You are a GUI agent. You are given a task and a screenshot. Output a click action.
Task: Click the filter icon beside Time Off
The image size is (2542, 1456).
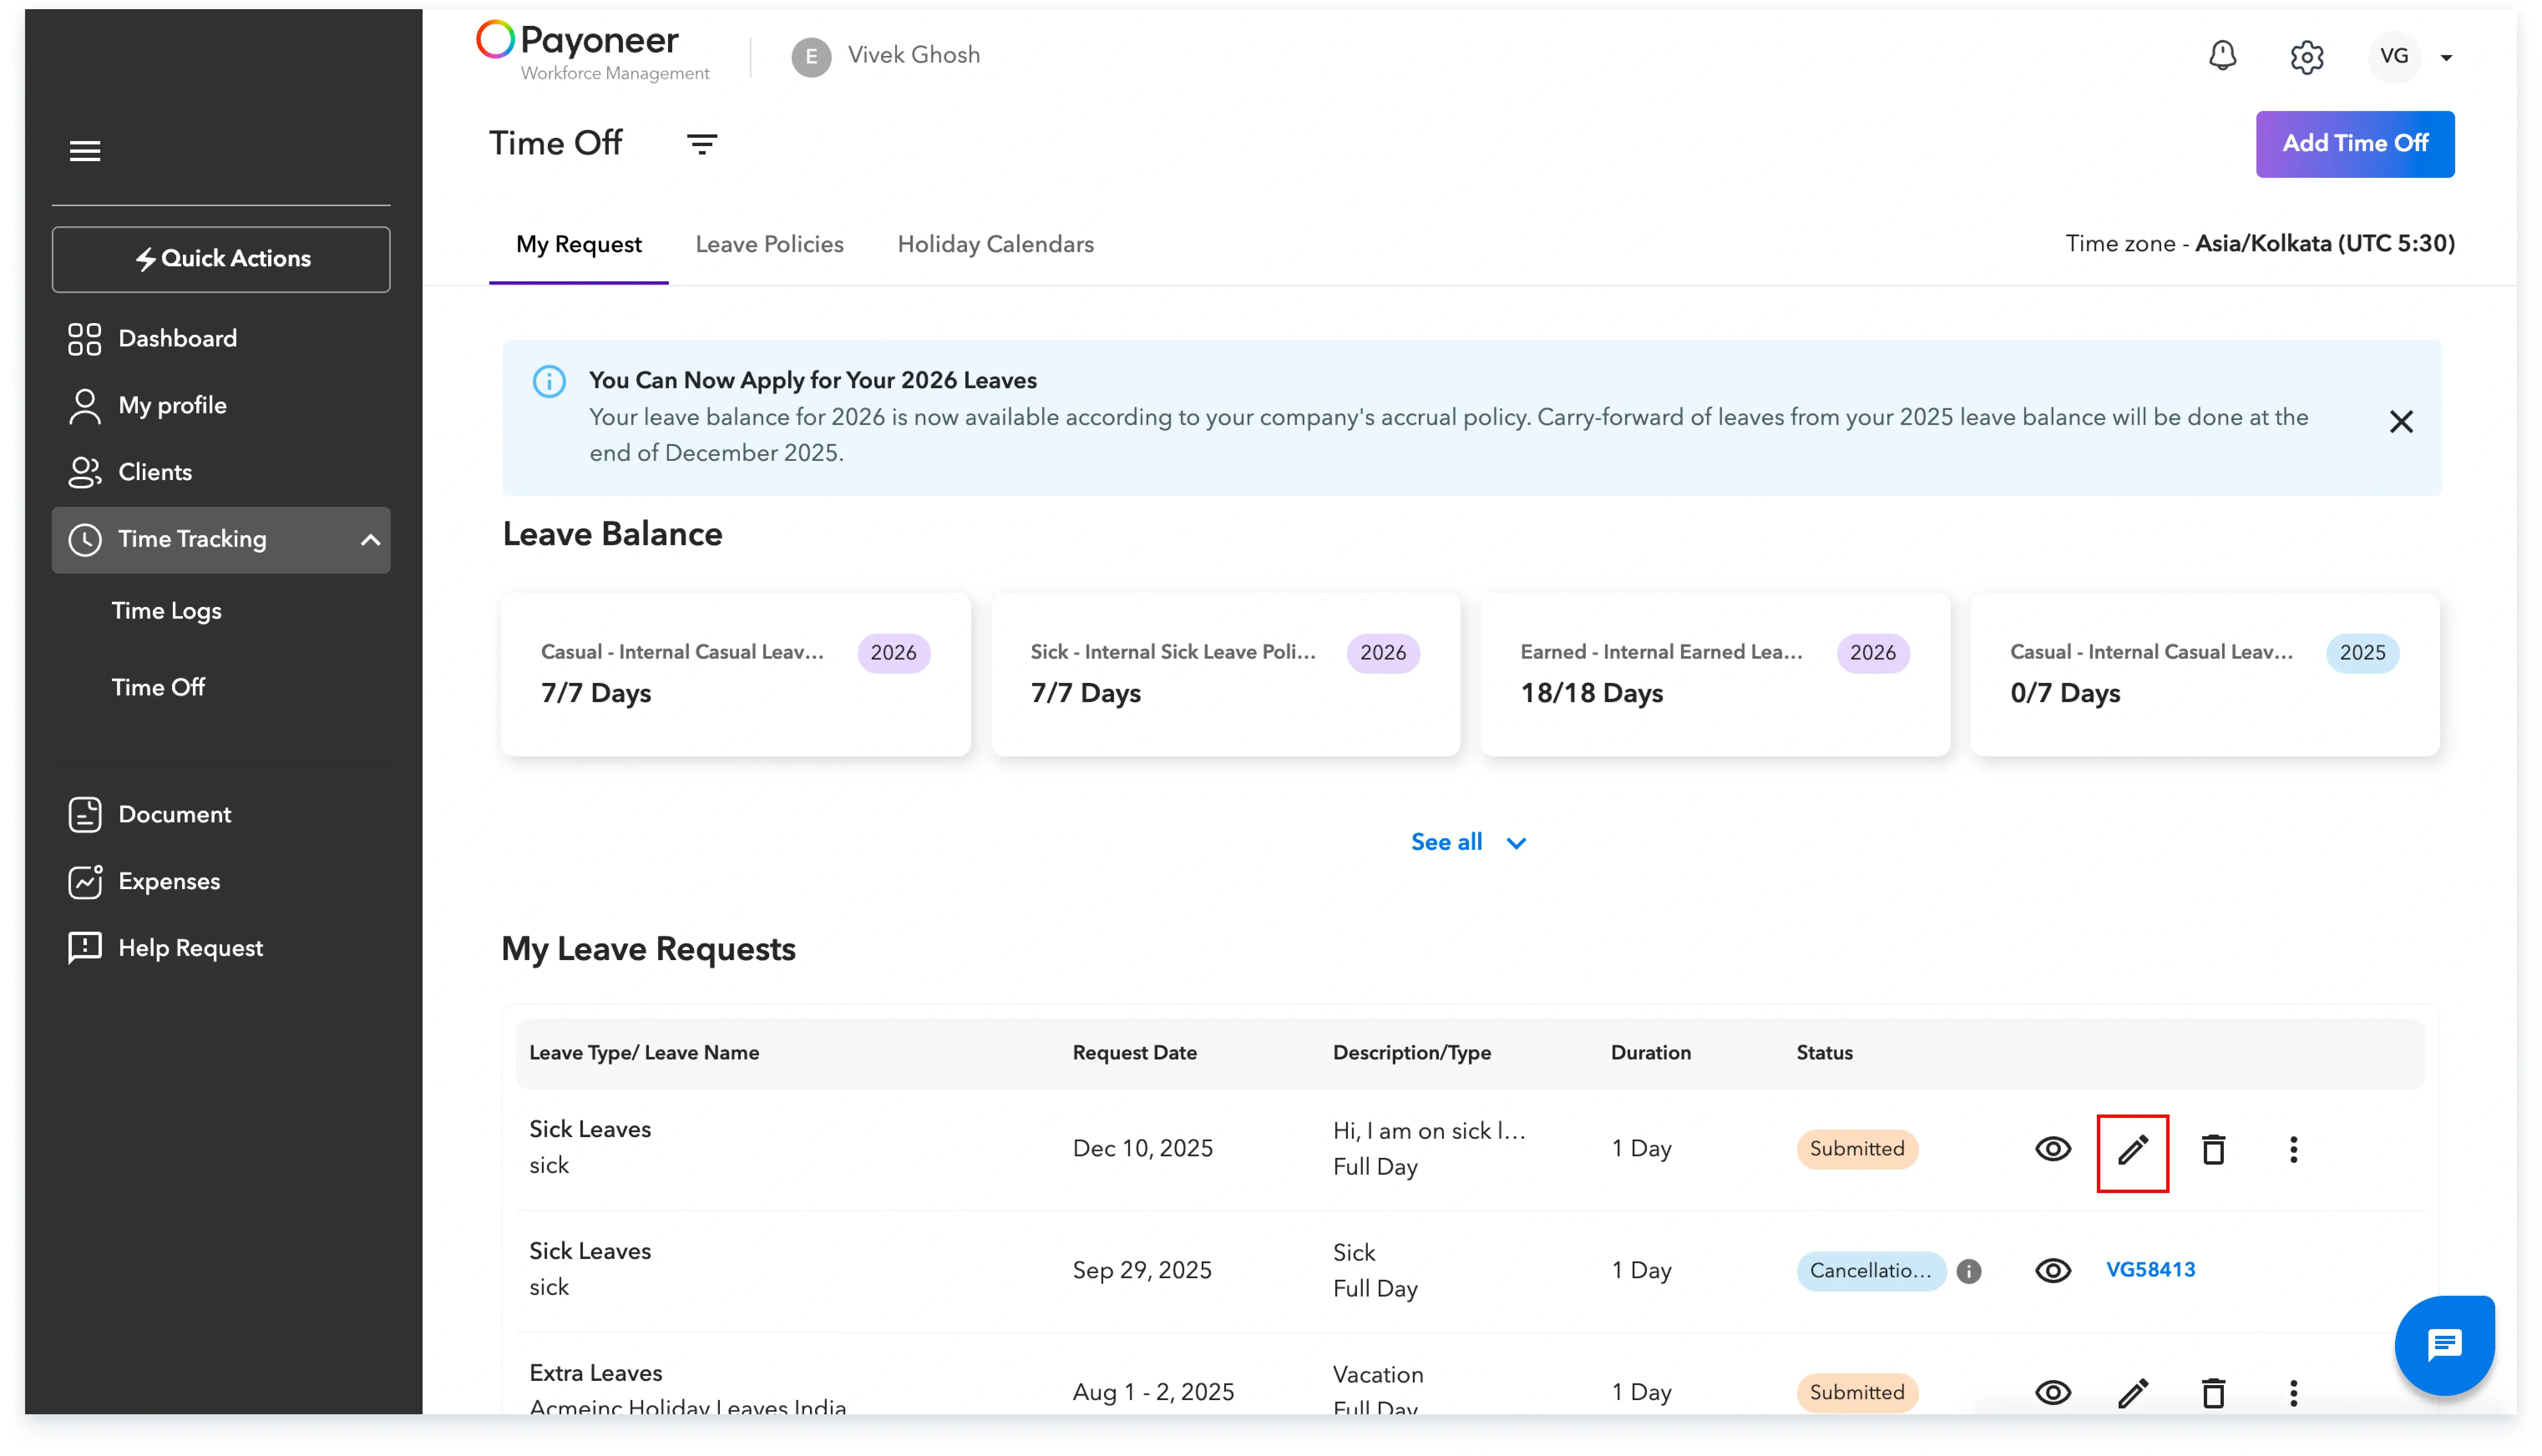click(702, 144)
